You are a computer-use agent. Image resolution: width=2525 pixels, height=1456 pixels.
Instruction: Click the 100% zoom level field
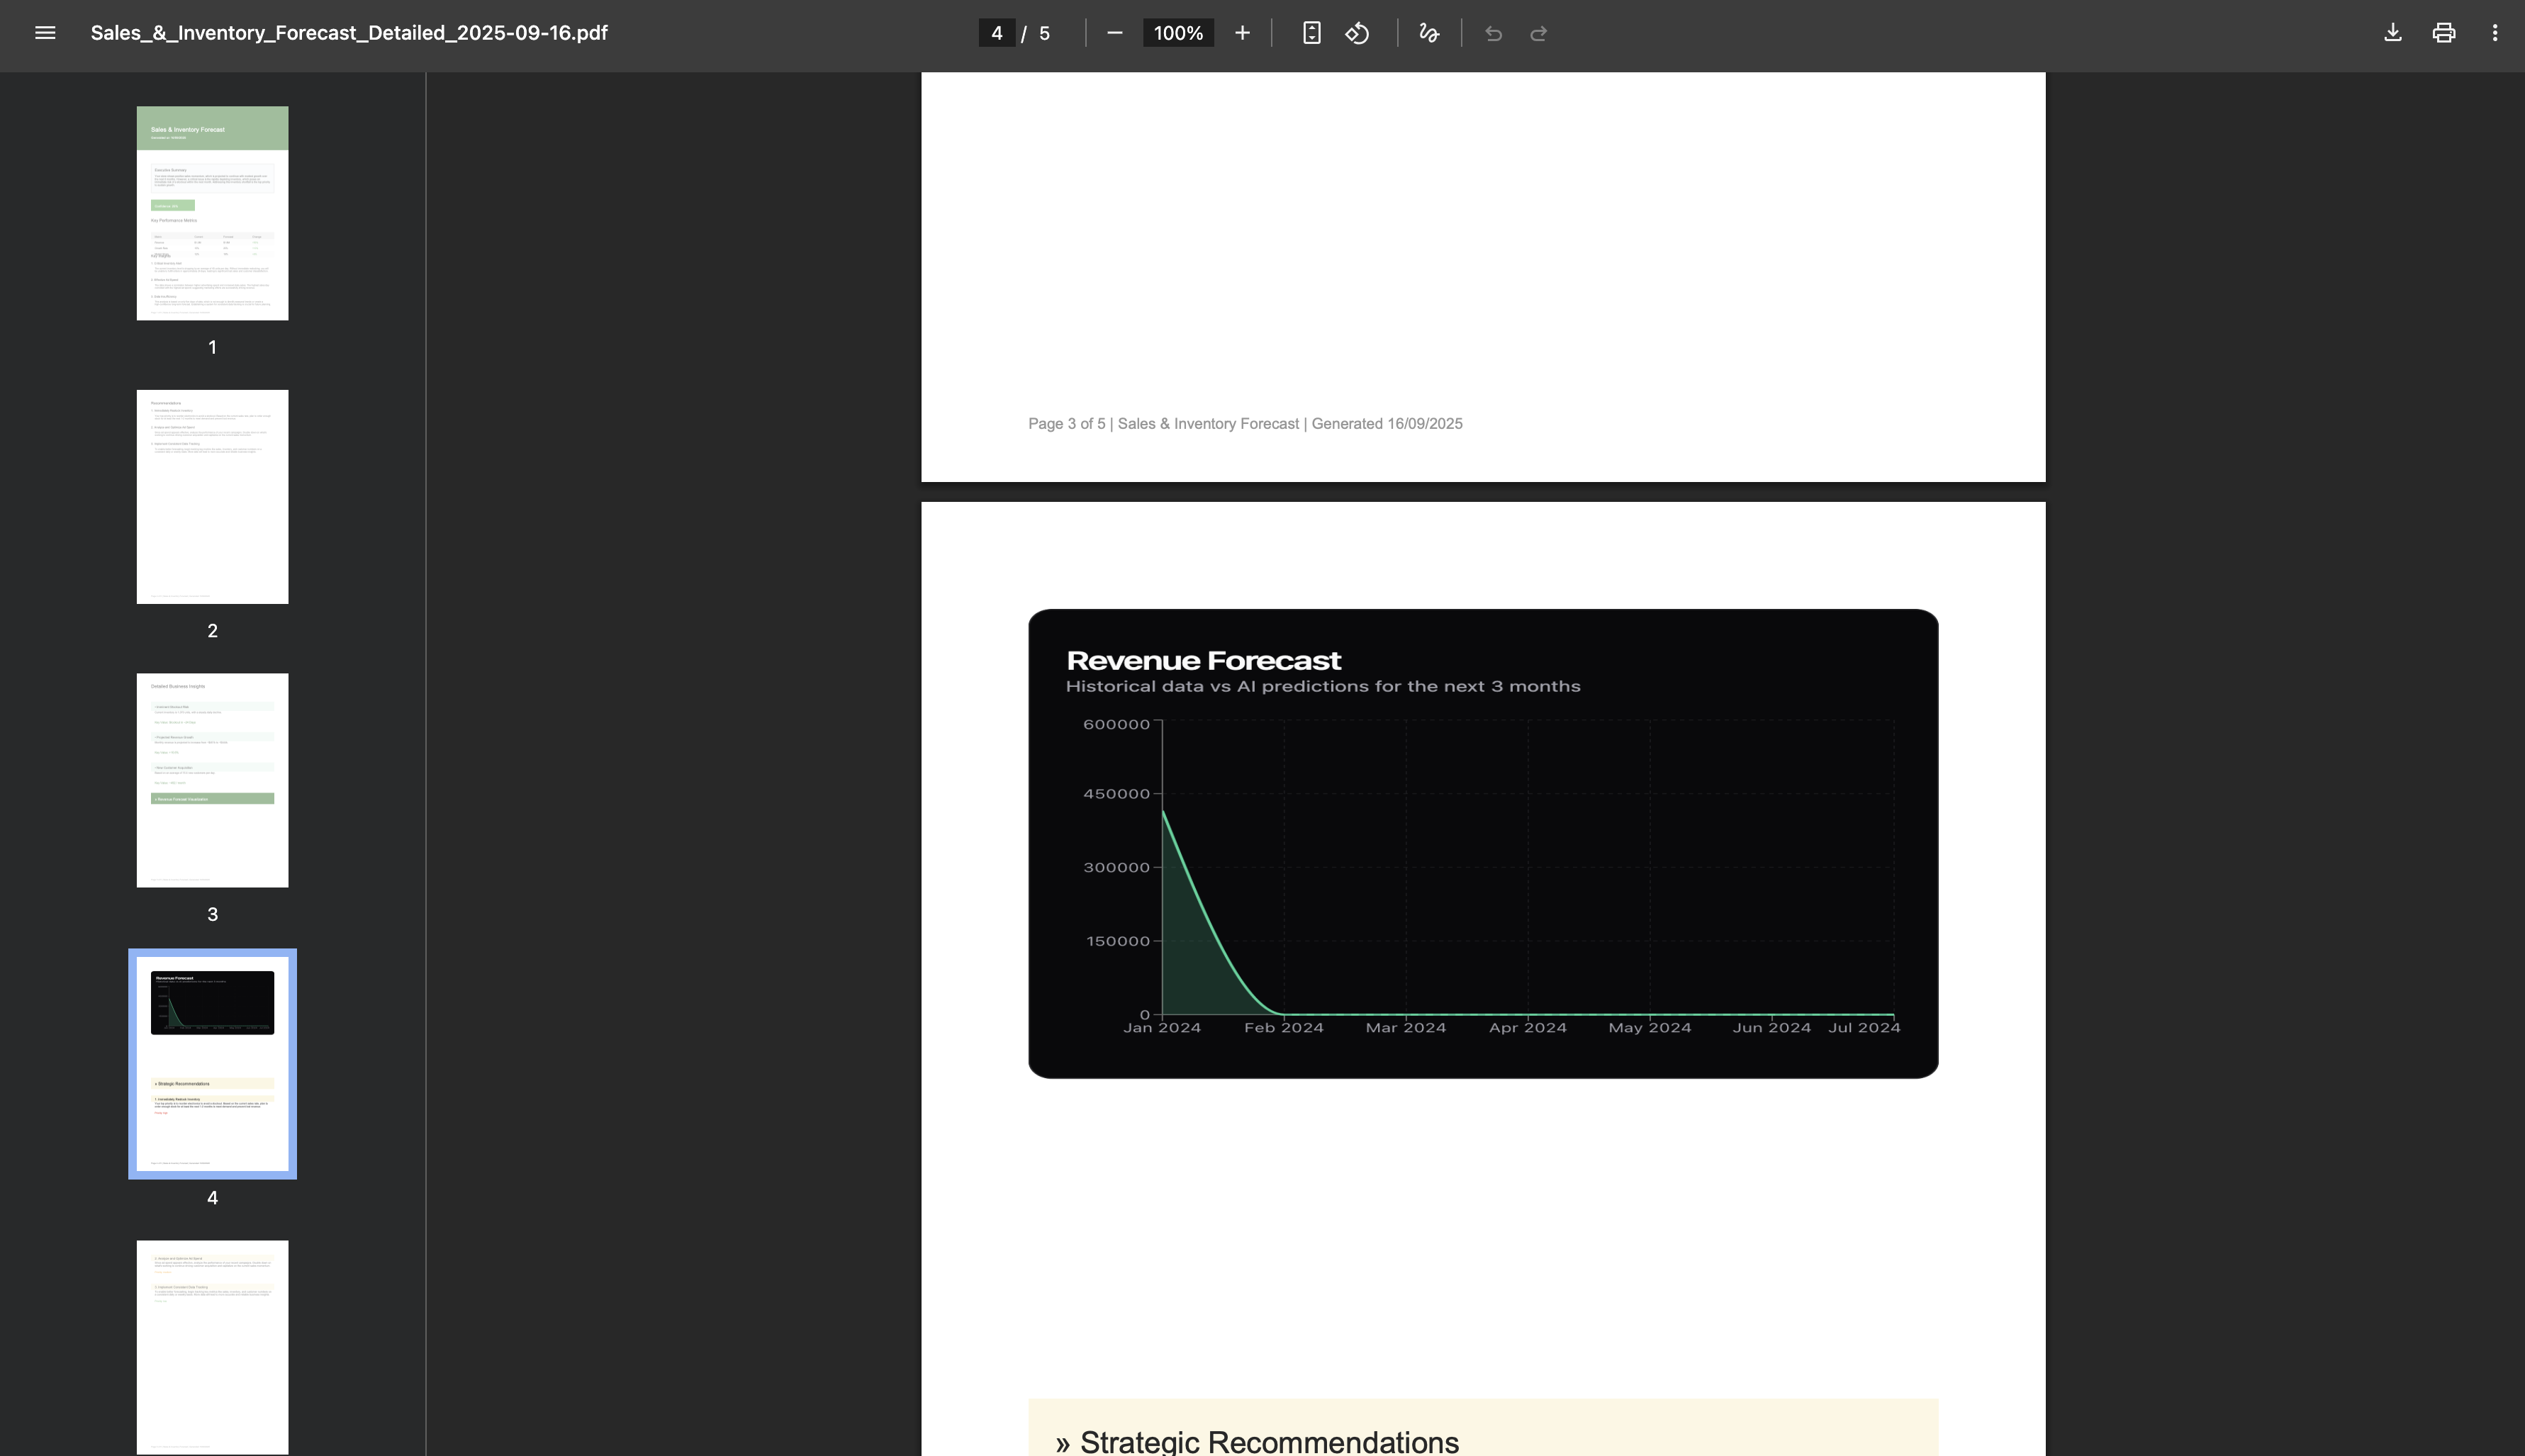(x=1178, y=33)
